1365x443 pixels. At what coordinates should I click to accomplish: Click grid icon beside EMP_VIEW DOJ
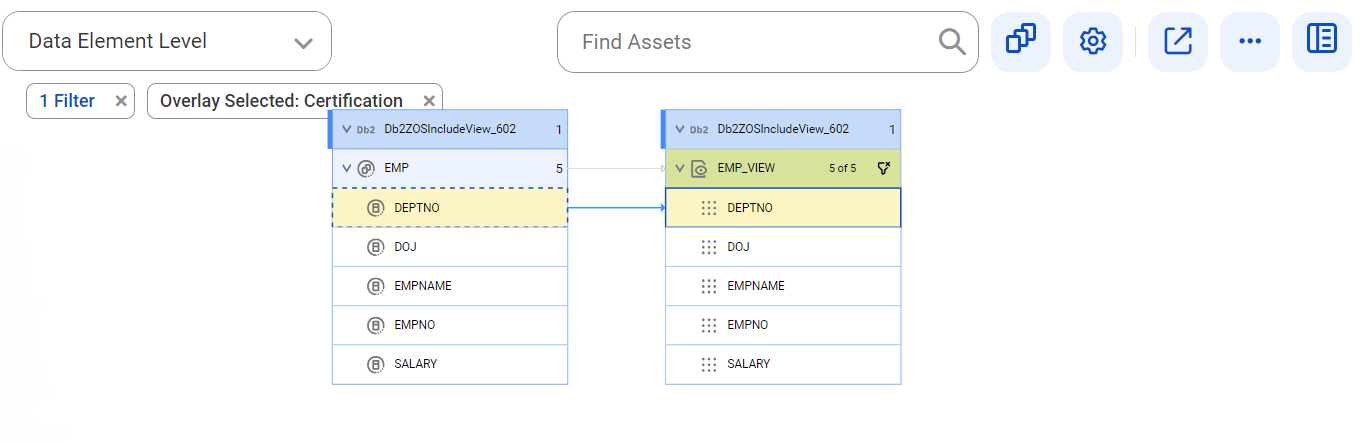709,247
